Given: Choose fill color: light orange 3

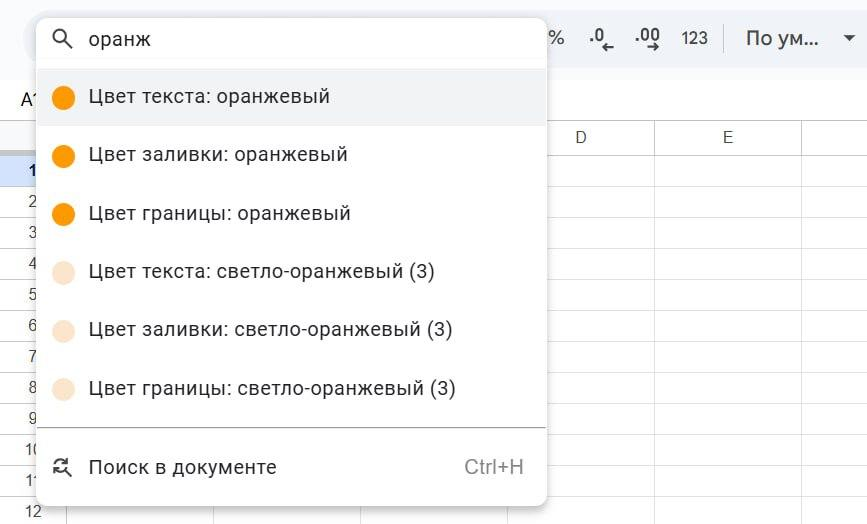Looking at the screenshot, I should (270, 329).
